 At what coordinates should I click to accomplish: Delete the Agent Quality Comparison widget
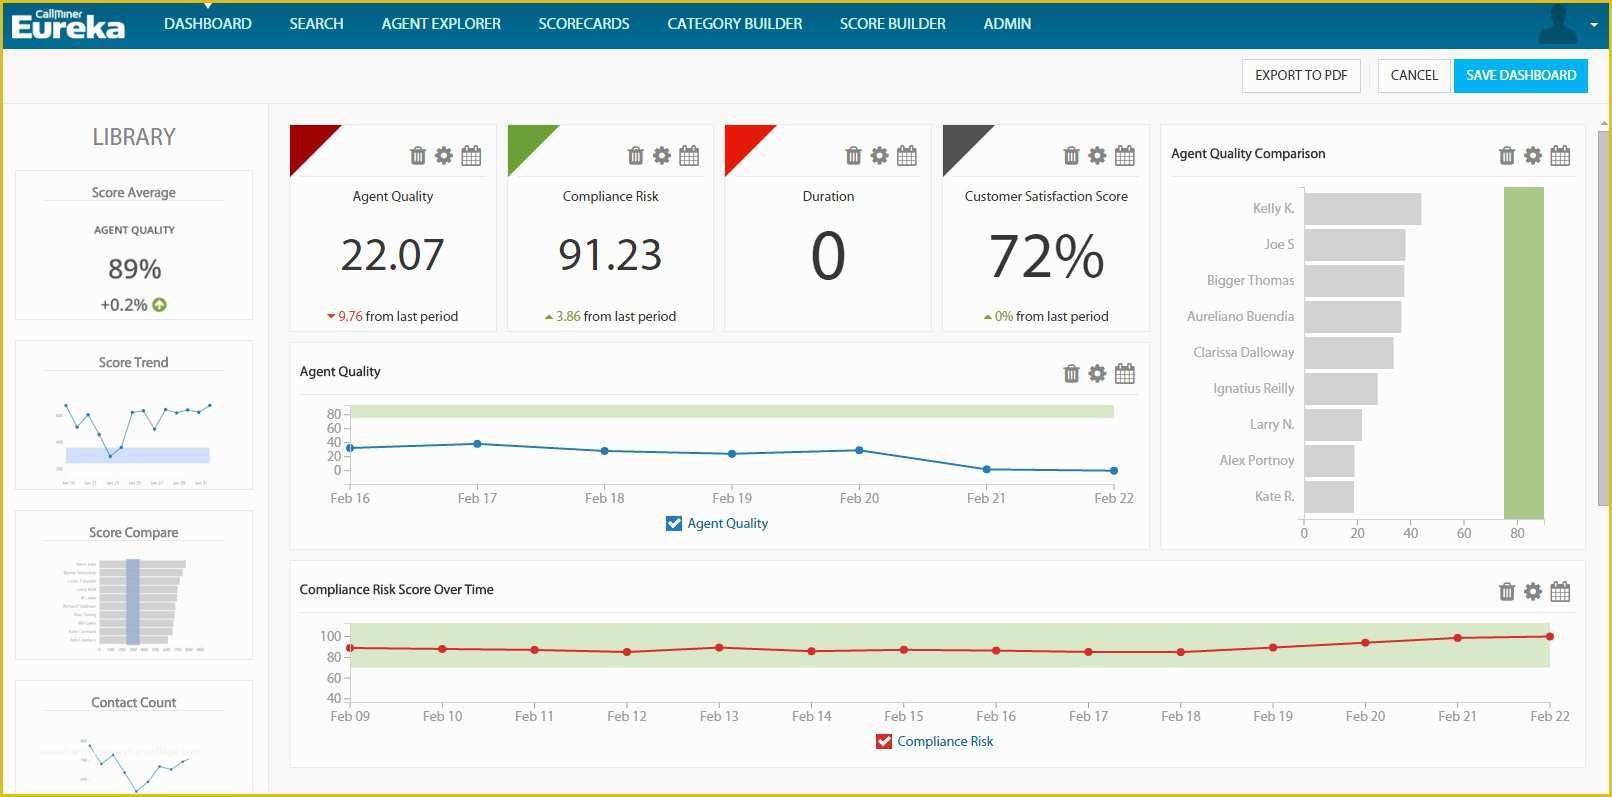tap(1507, 155)
